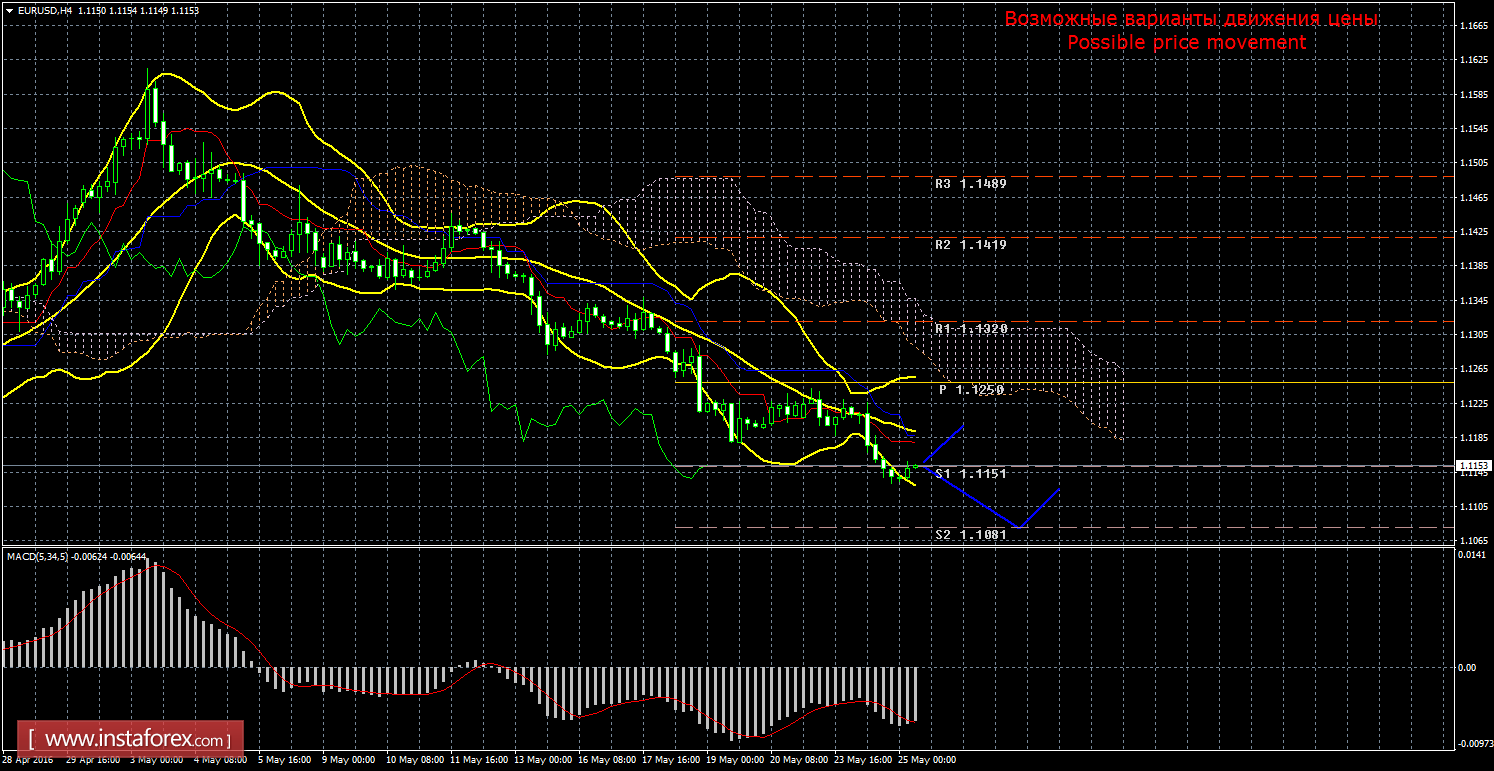
Task: Click the 1.1305 price scale value
Action: [1472, 335]
